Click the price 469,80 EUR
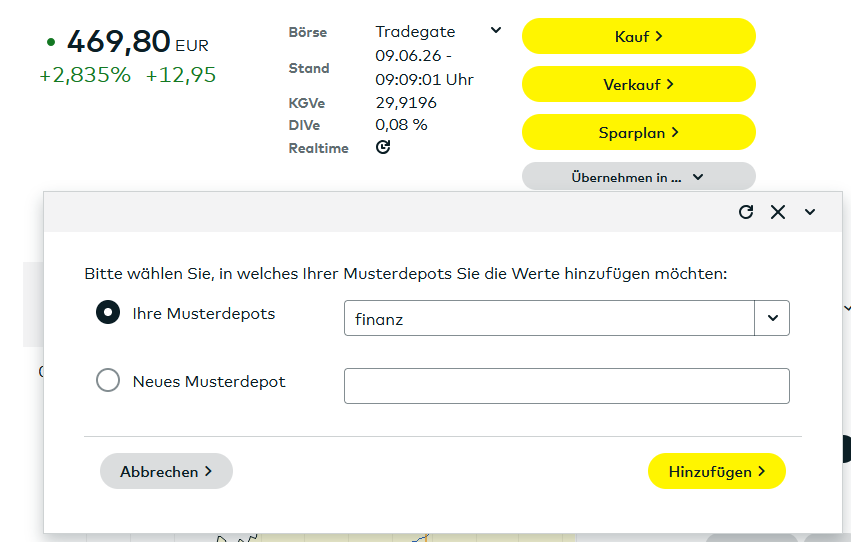Viewport: 851px width, 542px height. click(x=138, y=42)
